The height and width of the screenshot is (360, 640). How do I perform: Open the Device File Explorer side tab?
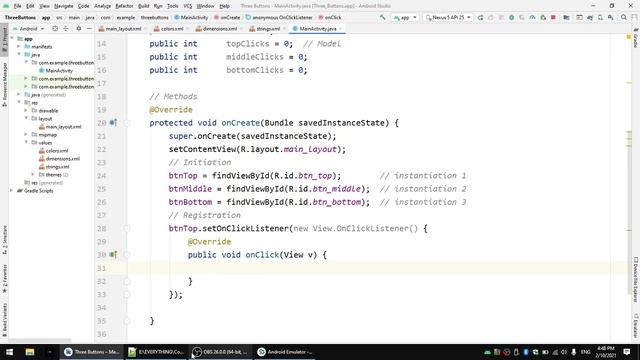(x=636, y=279)
